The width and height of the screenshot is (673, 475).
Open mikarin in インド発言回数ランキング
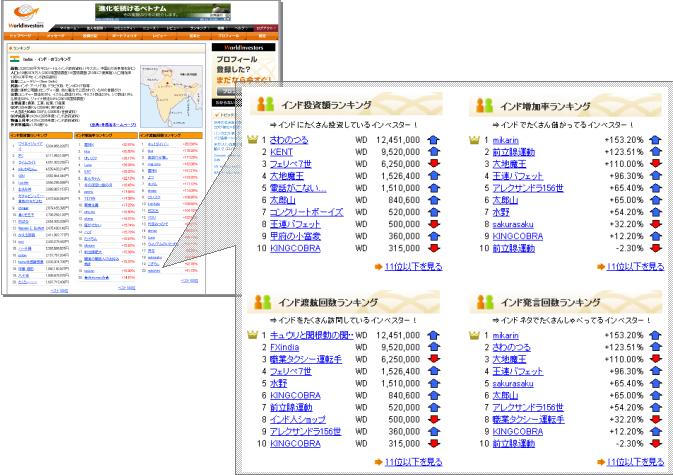506,335
